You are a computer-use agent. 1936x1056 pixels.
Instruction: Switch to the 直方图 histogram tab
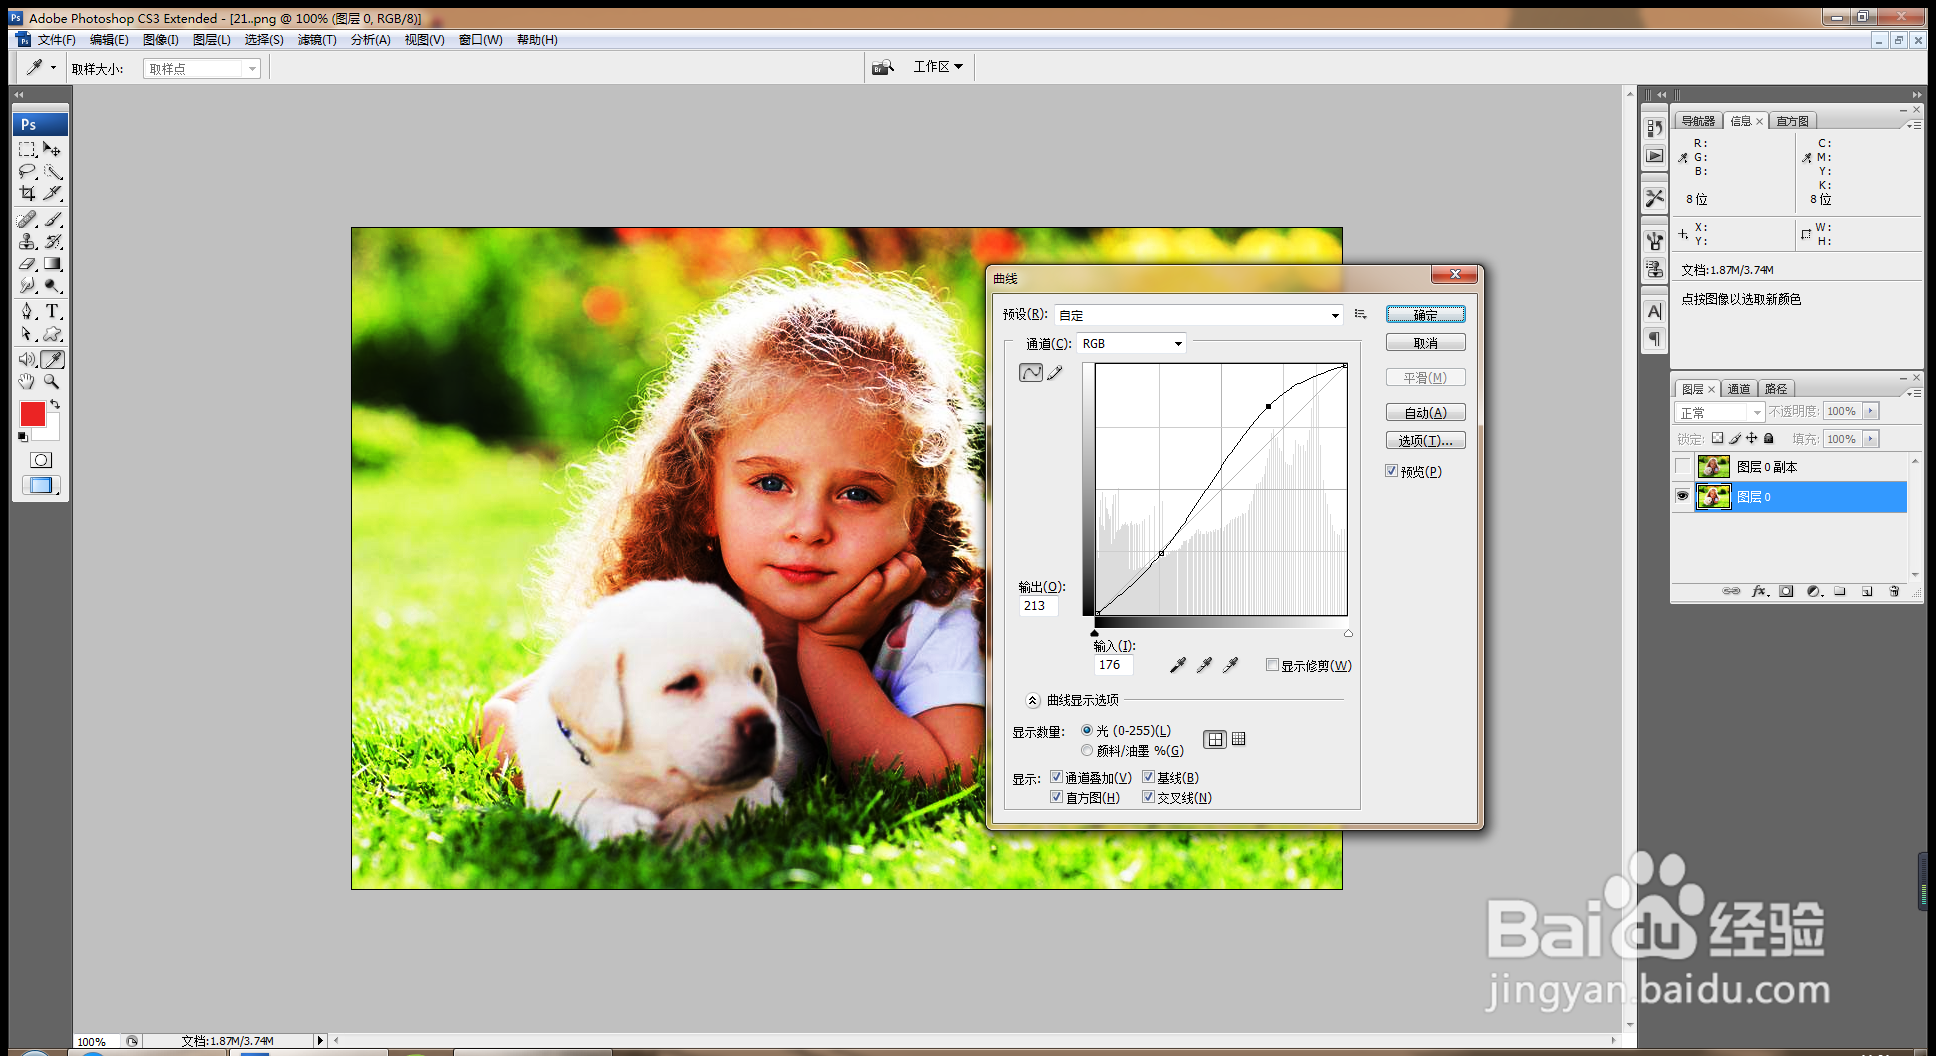pos(1792,121)
